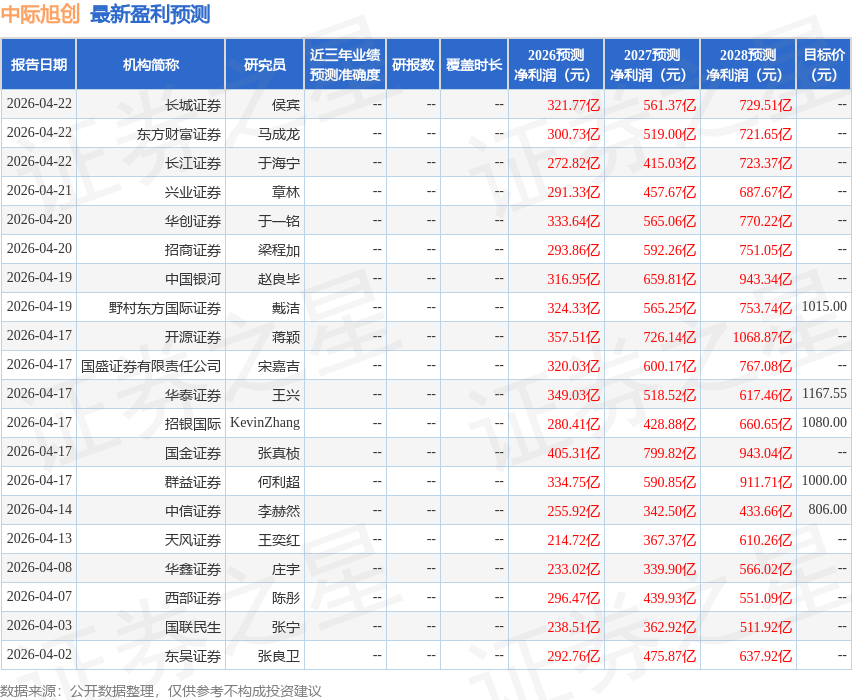Click the 近三年业绩预测准确度 header

(x=345, y=64)
